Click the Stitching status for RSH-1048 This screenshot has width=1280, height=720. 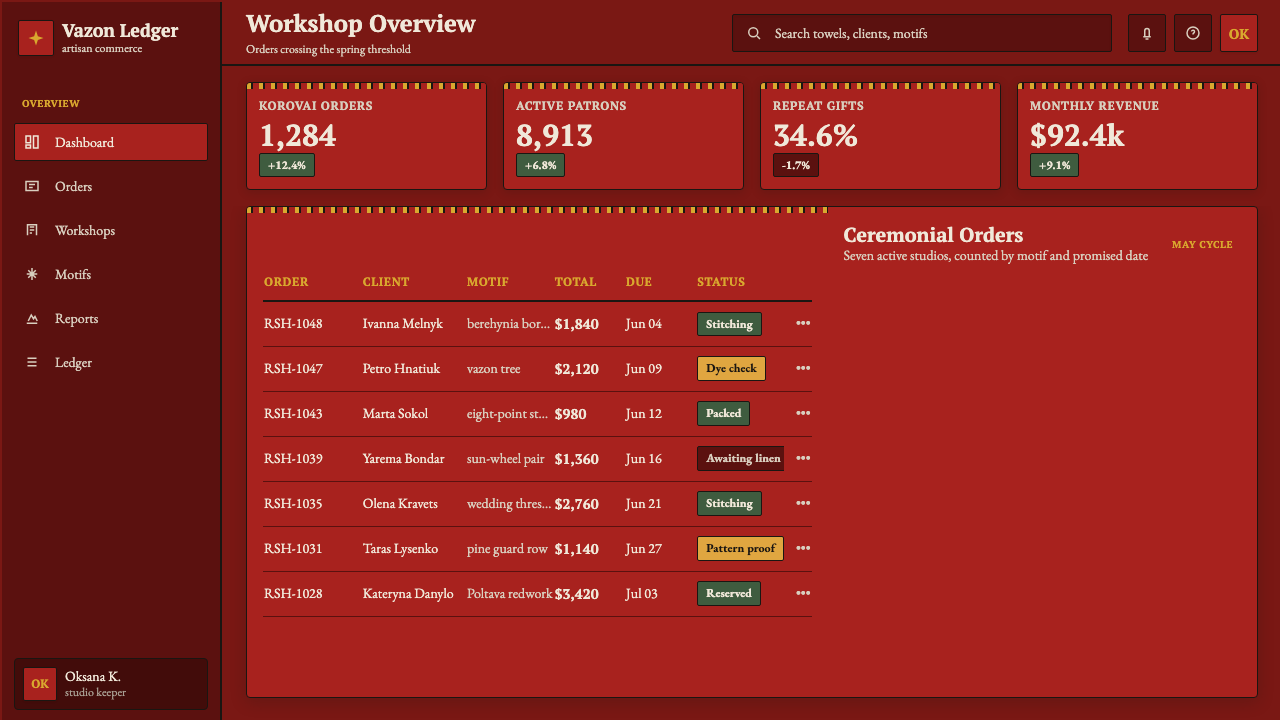pyautogui.click(x=729, y=324)
